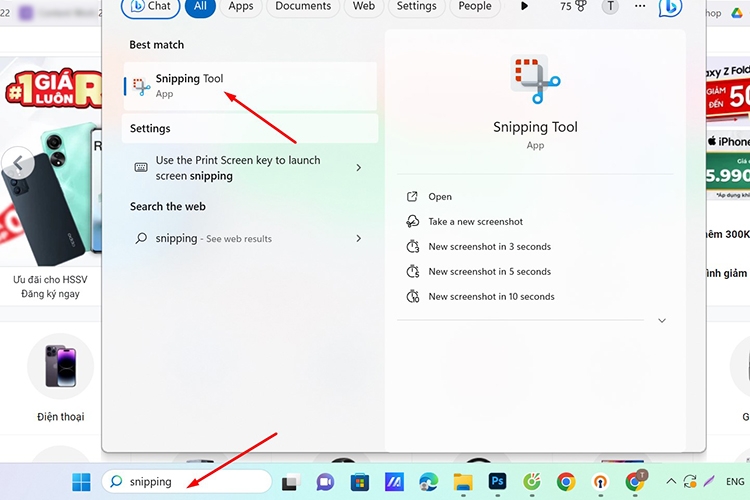The image size is (750, 500).
Task: Open snipping web results entry
Action: [250, 238]
